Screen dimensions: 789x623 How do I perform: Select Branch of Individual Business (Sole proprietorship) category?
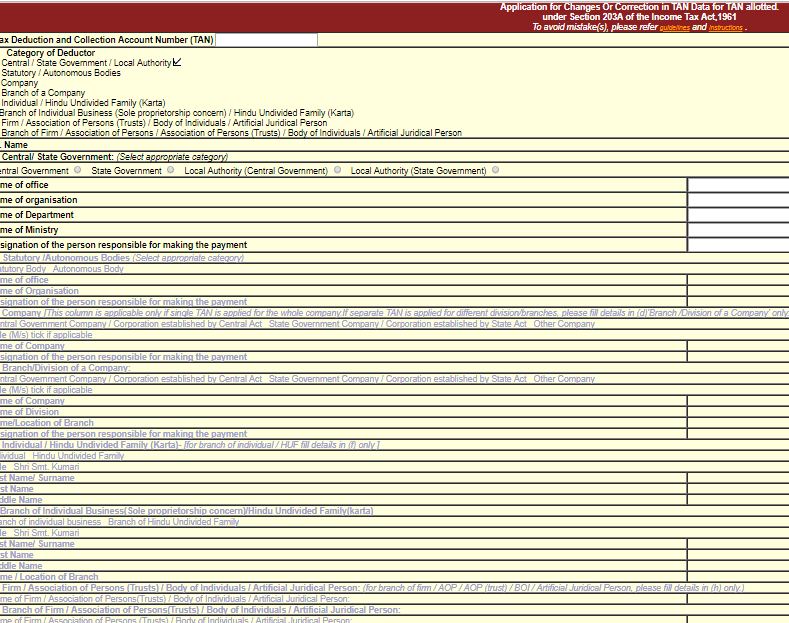click(176, 113)
